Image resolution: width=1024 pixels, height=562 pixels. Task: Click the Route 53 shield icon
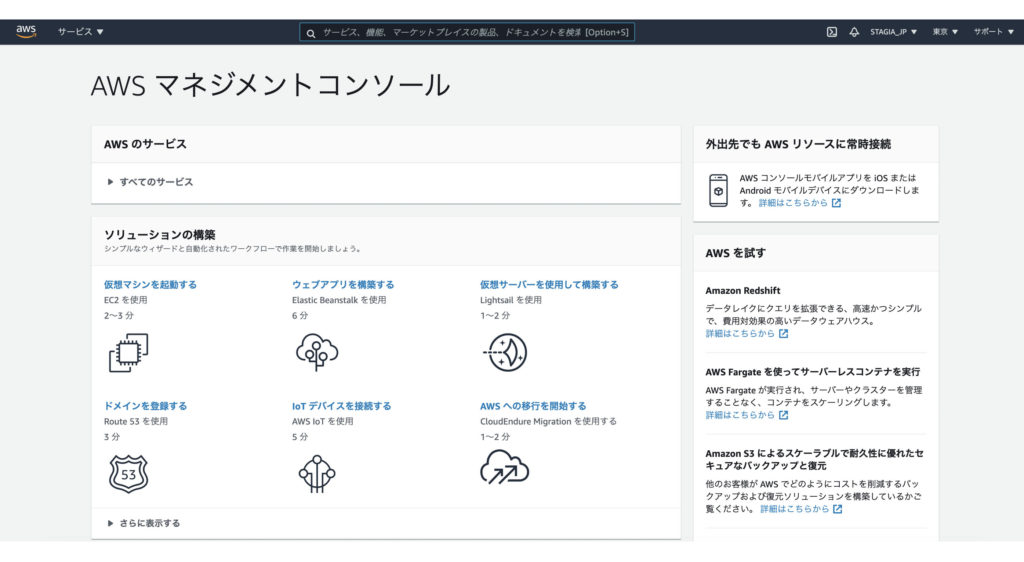[x=128, y=473]
